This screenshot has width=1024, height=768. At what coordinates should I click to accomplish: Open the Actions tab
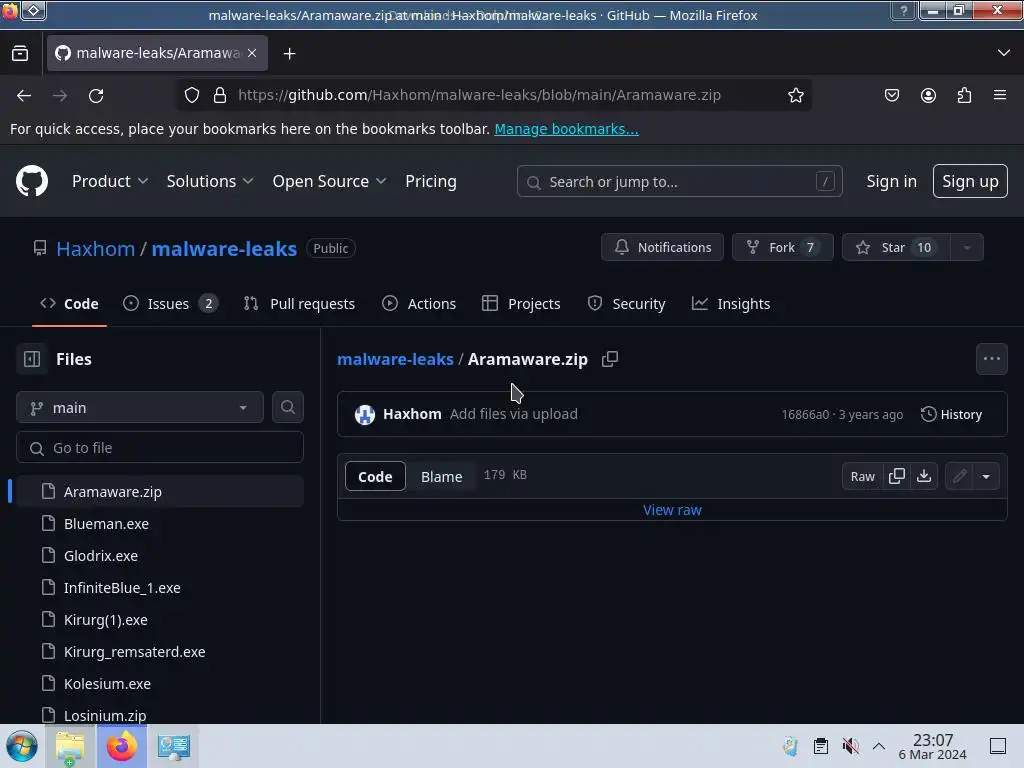pyautogui.click(x=419, y=304)
